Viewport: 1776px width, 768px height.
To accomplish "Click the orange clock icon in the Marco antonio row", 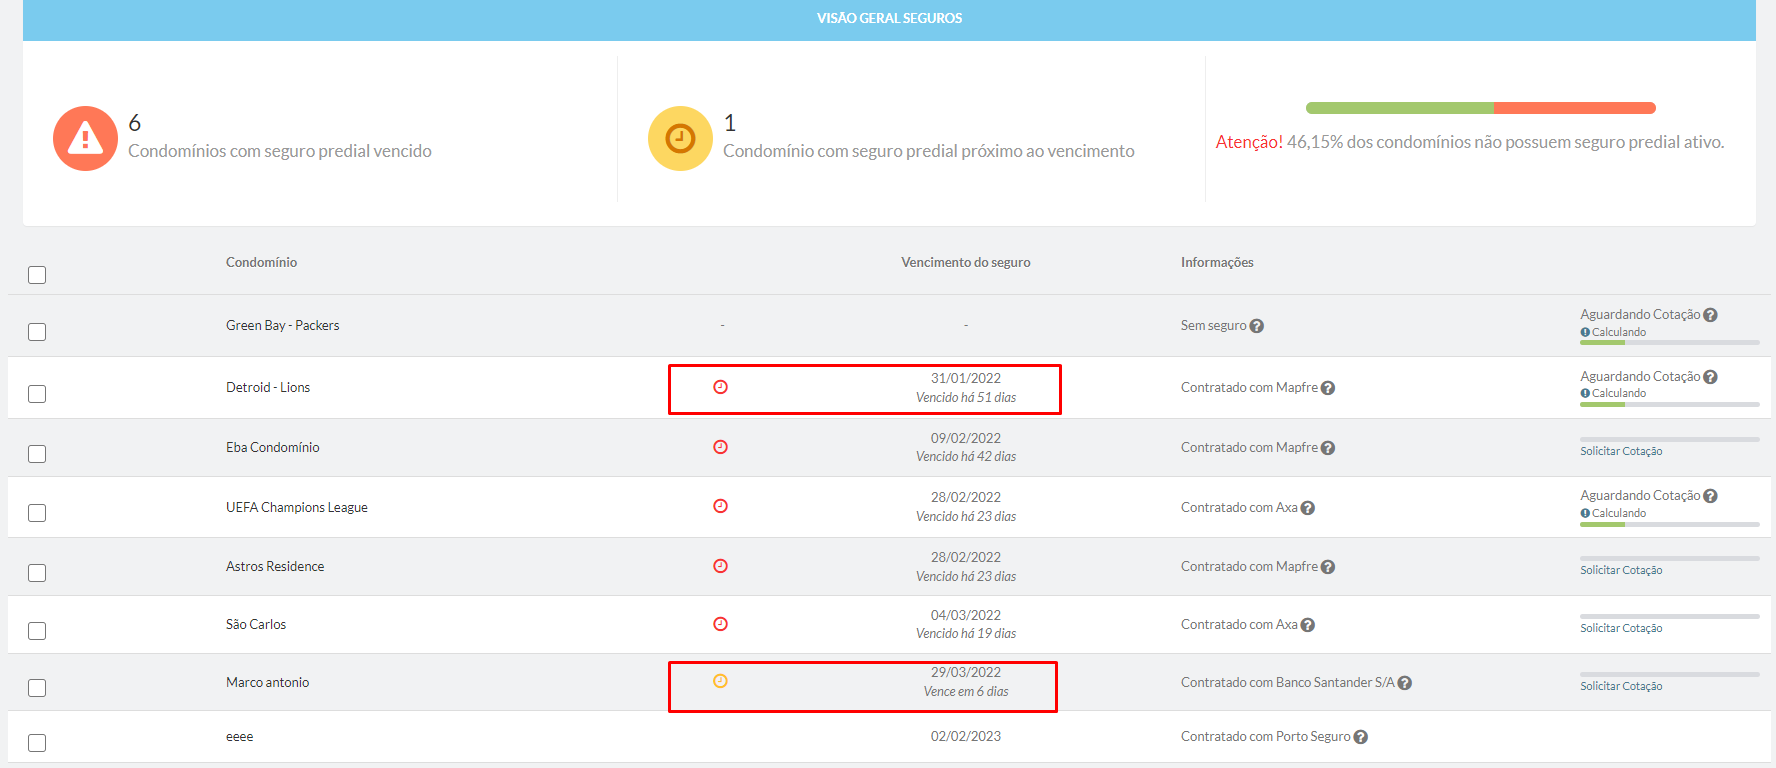I will pyautogui.click(x=720, y=681).
